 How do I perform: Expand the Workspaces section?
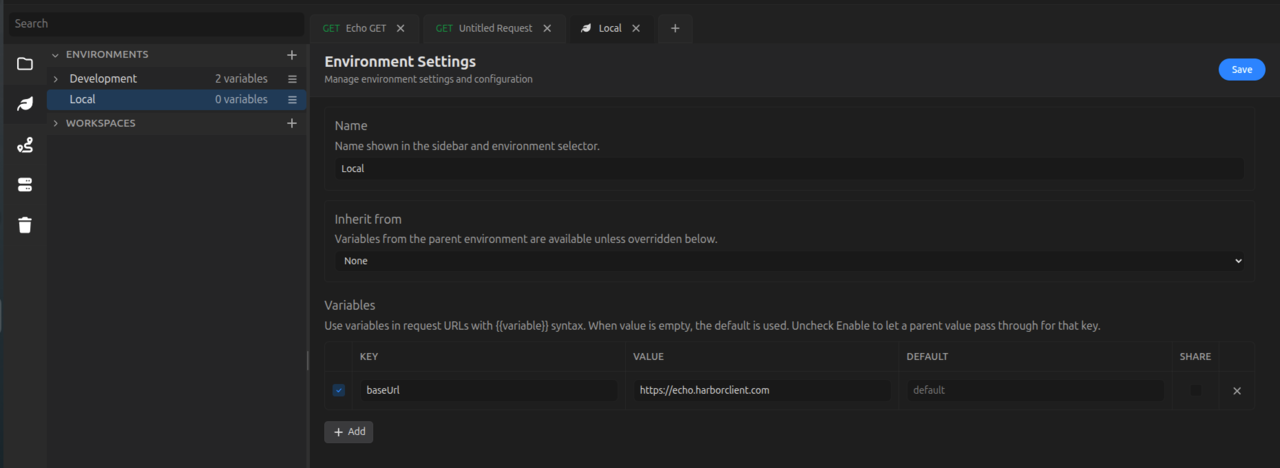[x=56, y=123]
